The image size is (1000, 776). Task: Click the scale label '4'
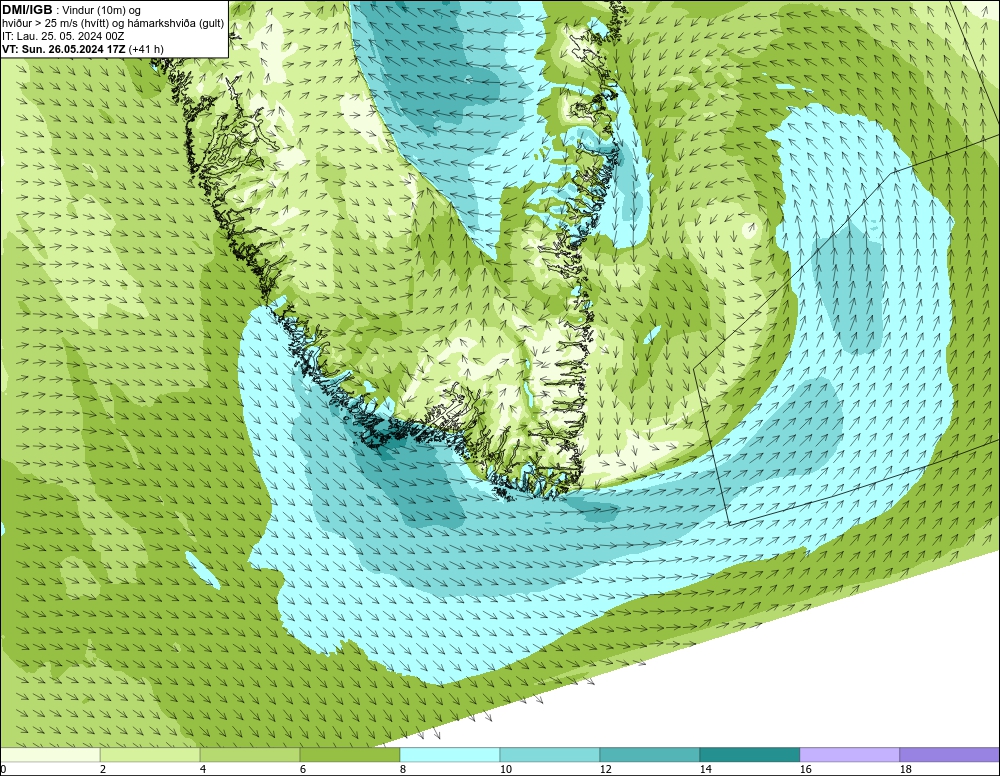[203, 769]
